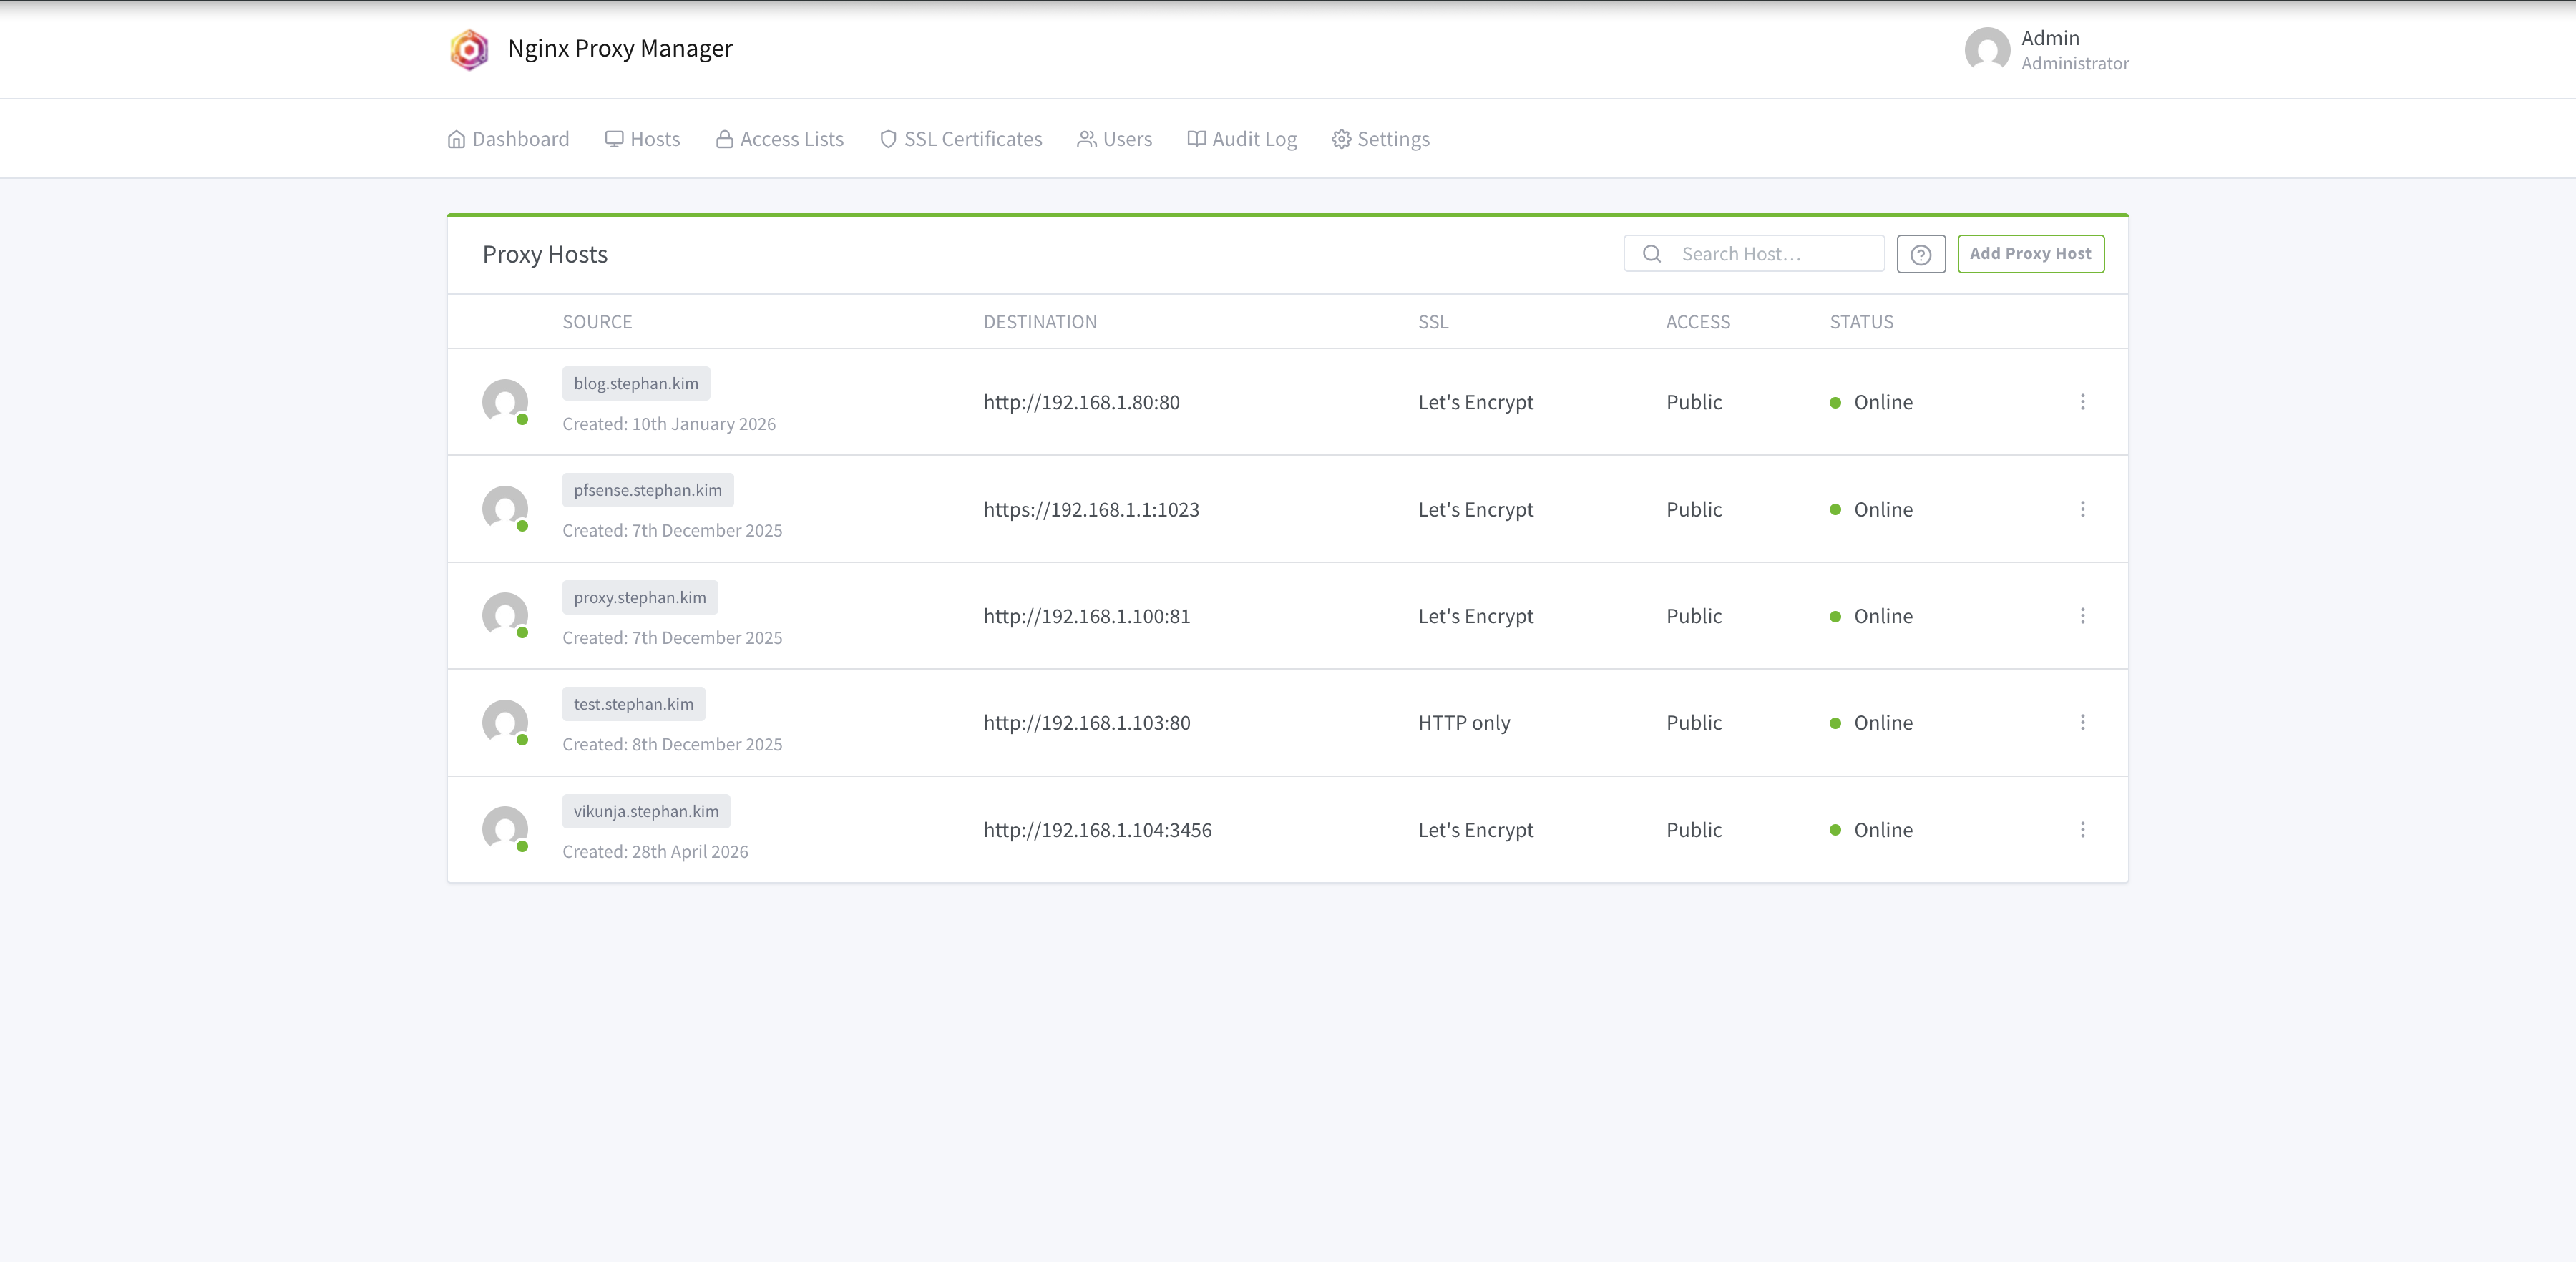Open actions menu for proxy.stephan.kim row

click(2082, 616)
